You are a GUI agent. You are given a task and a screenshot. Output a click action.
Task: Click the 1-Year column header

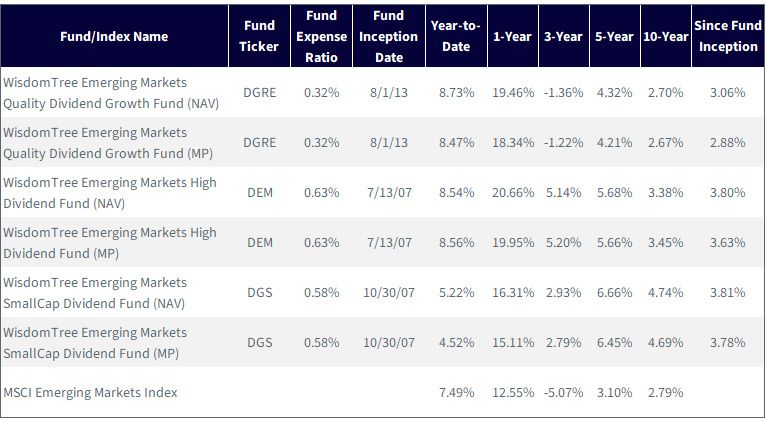(x=512, y=37)
